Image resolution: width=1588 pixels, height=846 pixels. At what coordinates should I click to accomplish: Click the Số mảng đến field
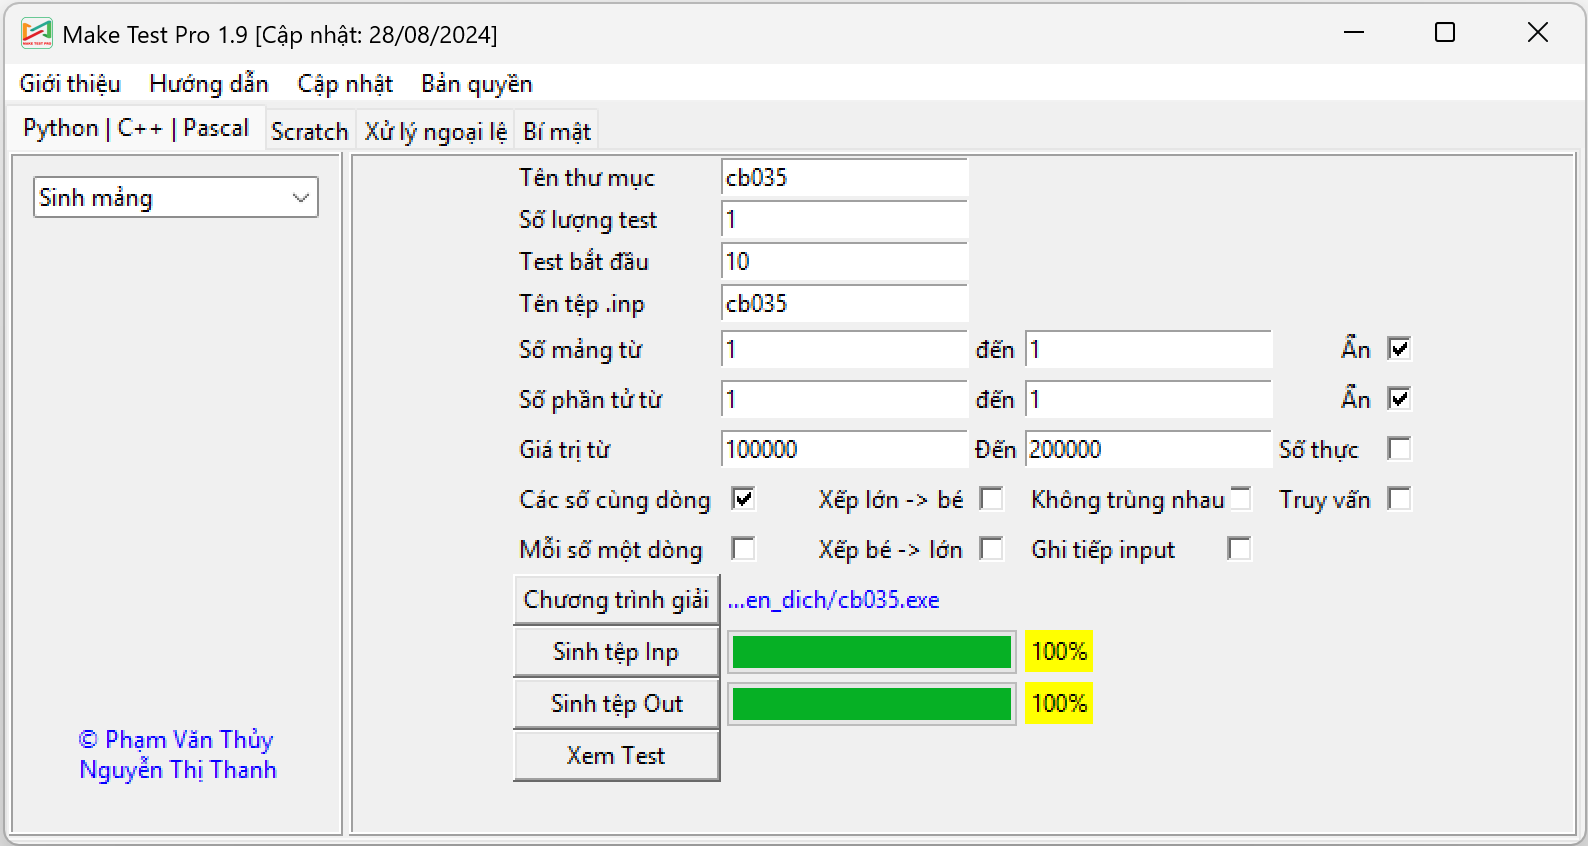tap(1149, 350)
